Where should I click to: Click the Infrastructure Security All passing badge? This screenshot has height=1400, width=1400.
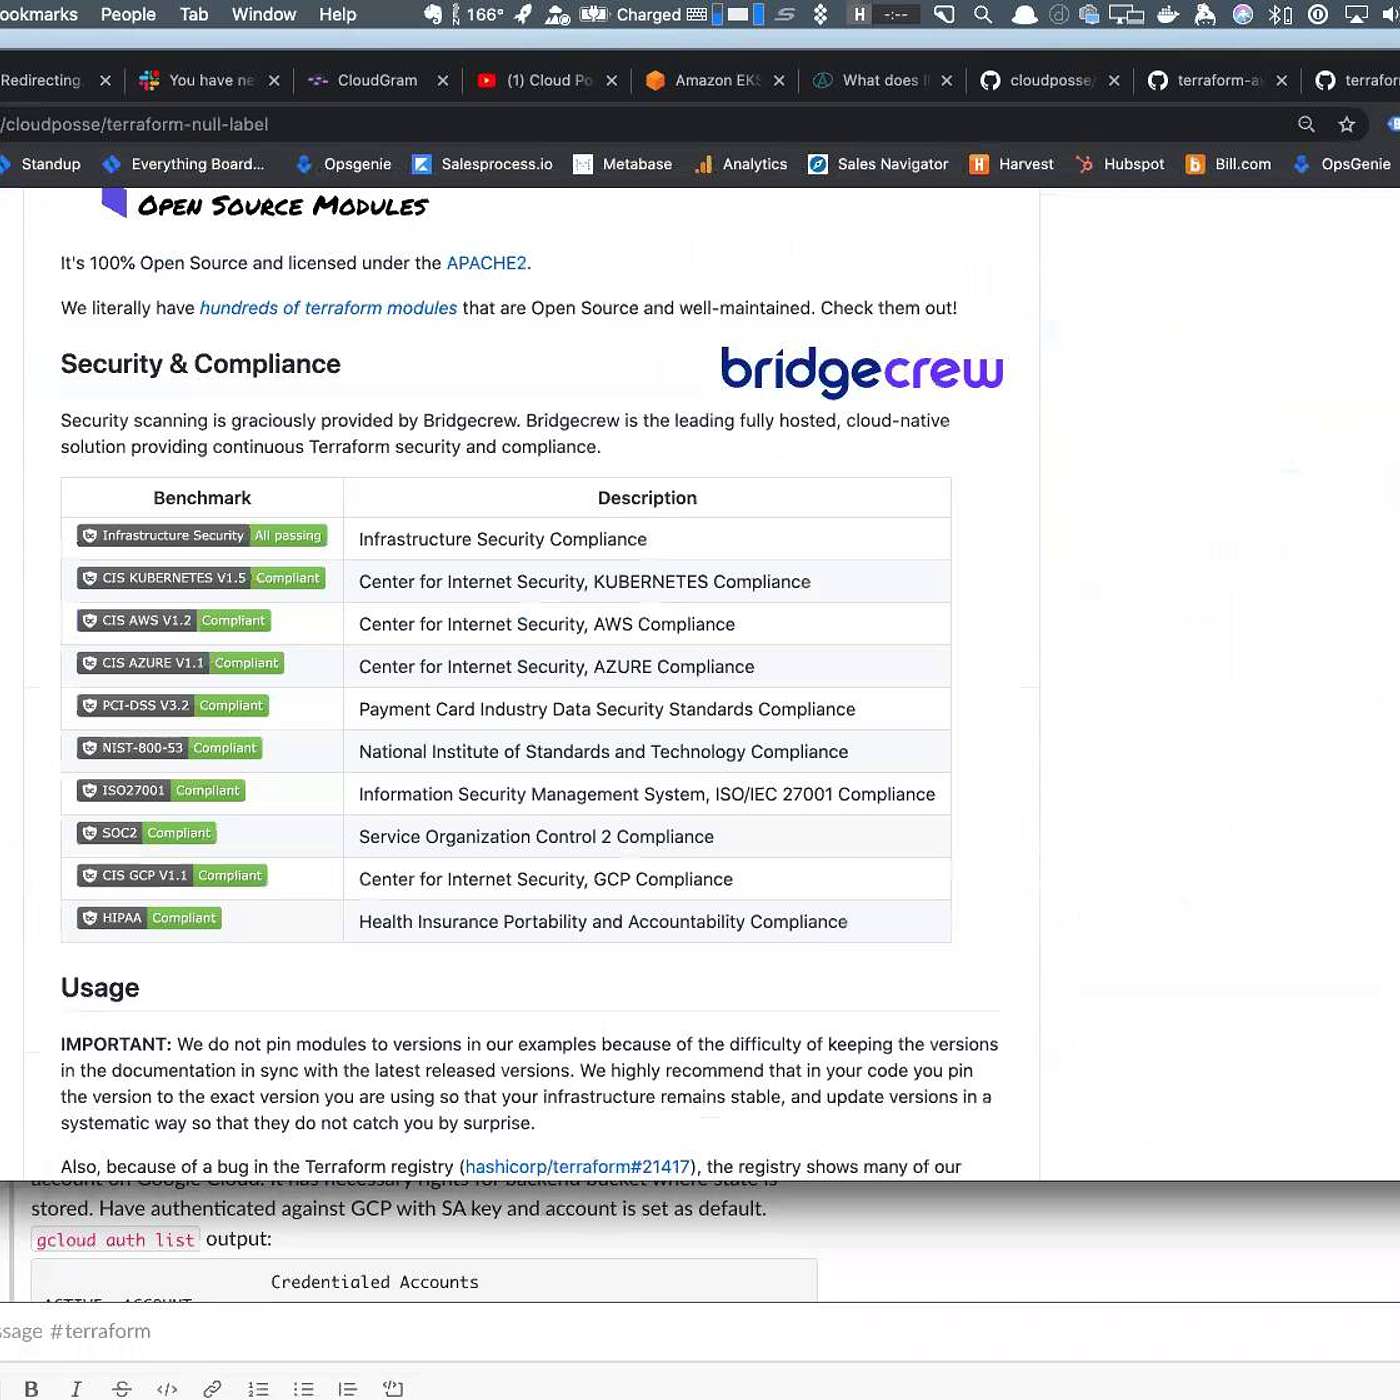(x=202, y=536)
